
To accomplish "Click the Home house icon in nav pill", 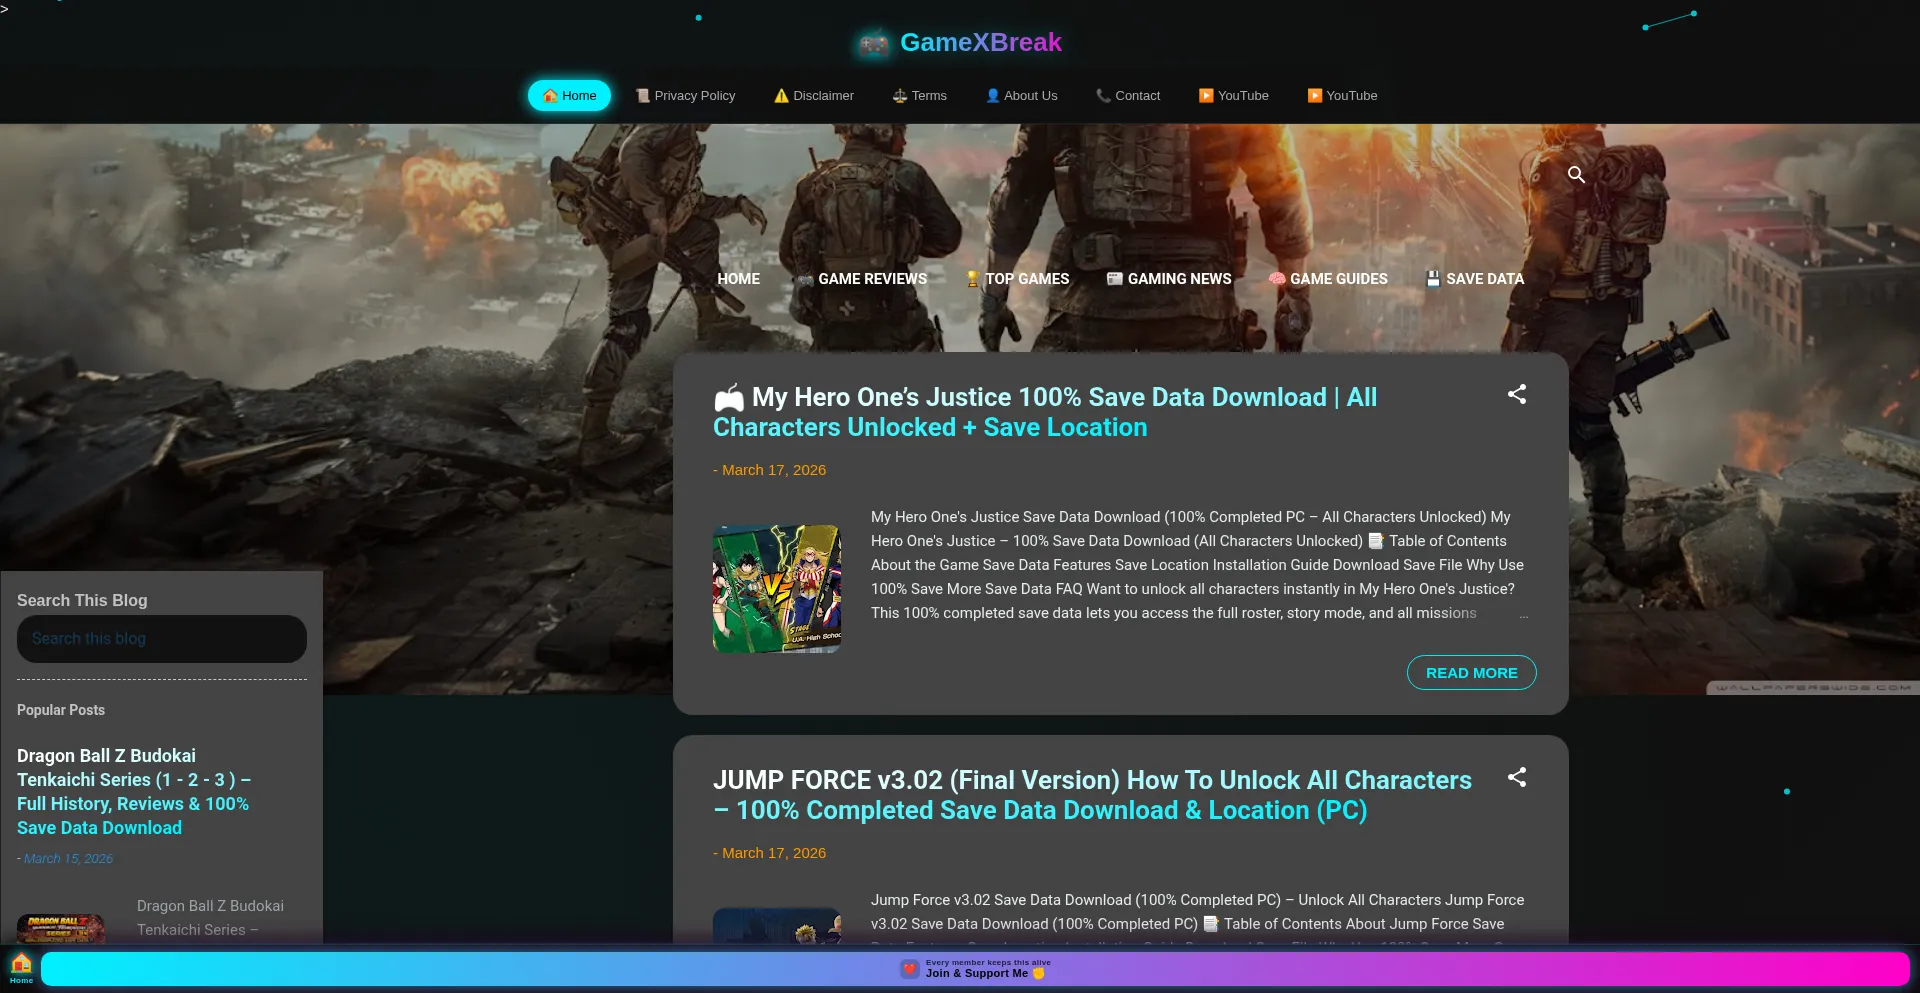I will click(550, 96).
